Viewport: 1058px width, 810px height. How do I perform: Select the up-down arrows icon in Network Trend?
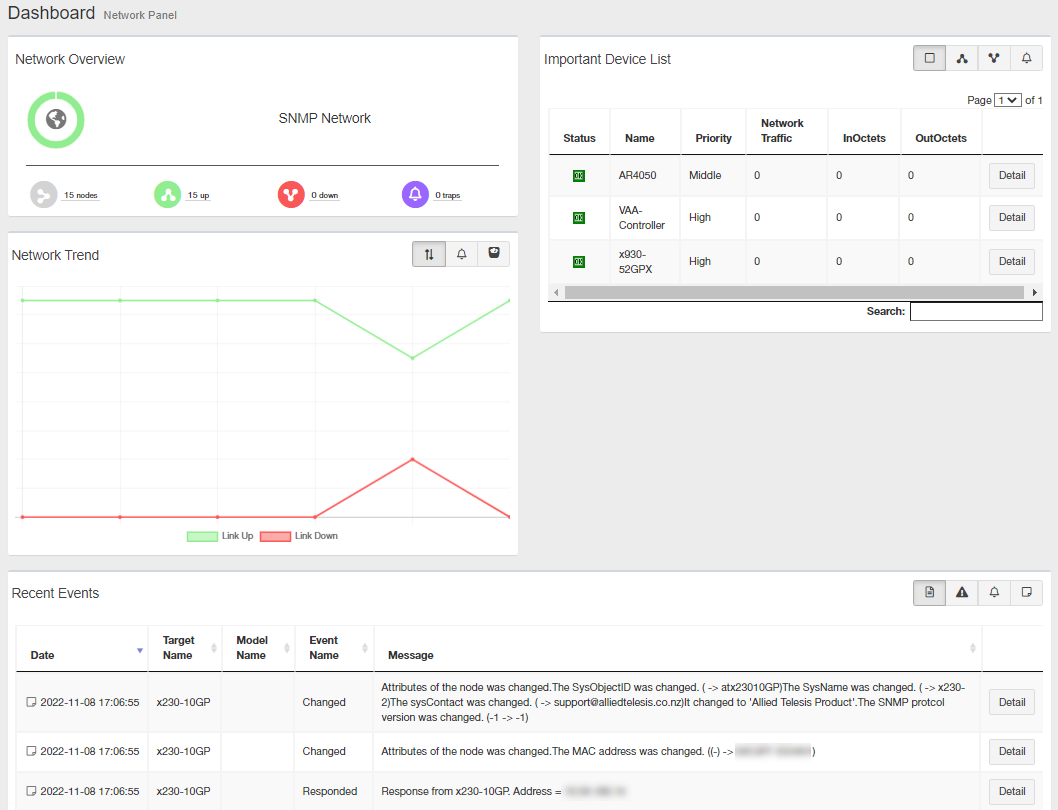[x=429, y=254]
